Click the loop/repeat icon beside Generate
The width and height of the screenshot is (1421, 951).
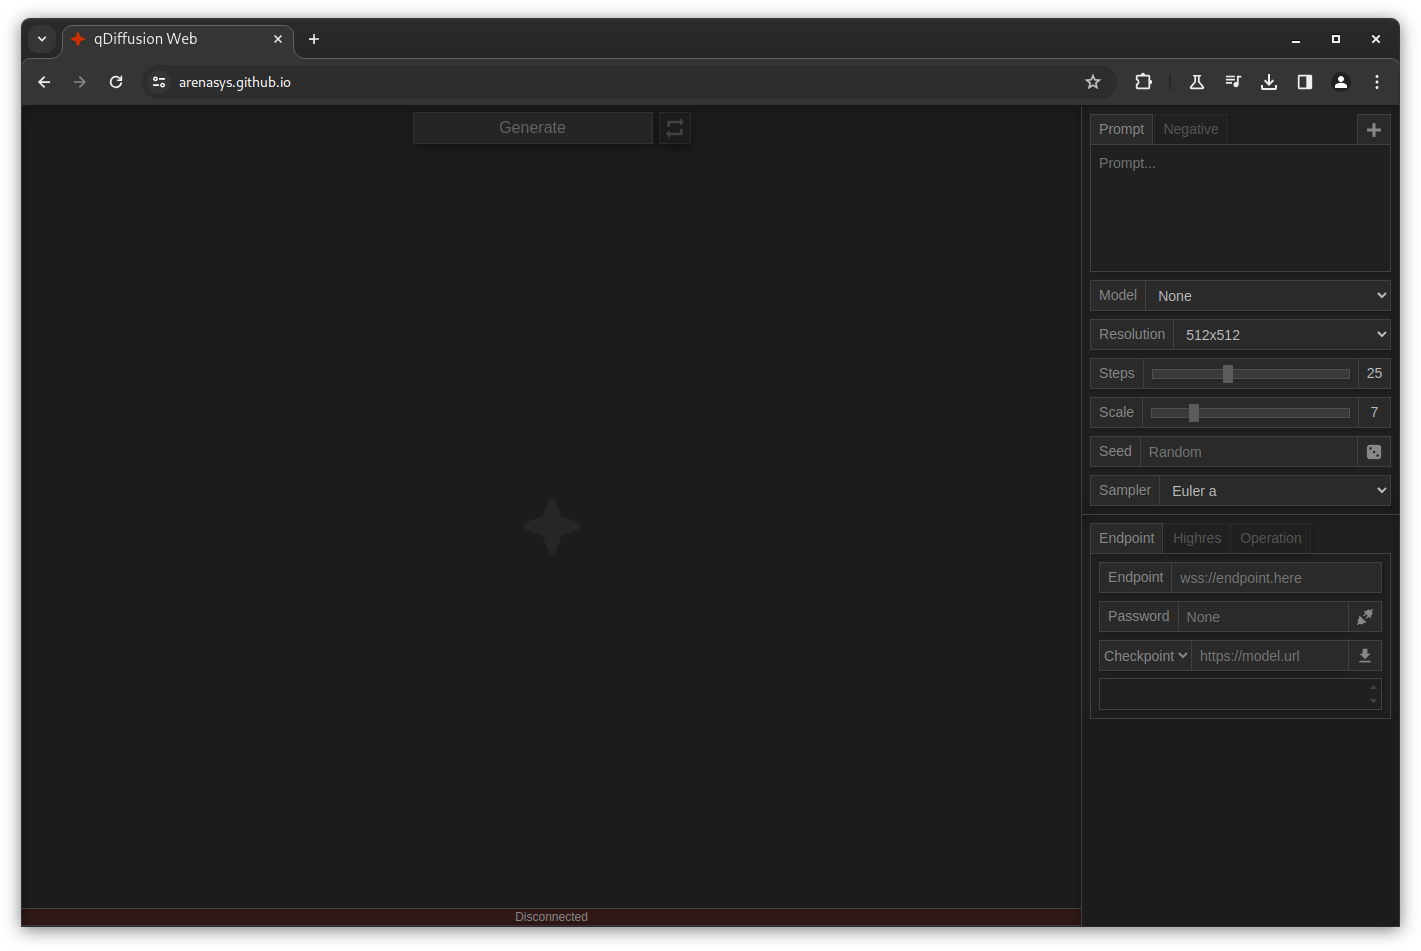(675, 128)
